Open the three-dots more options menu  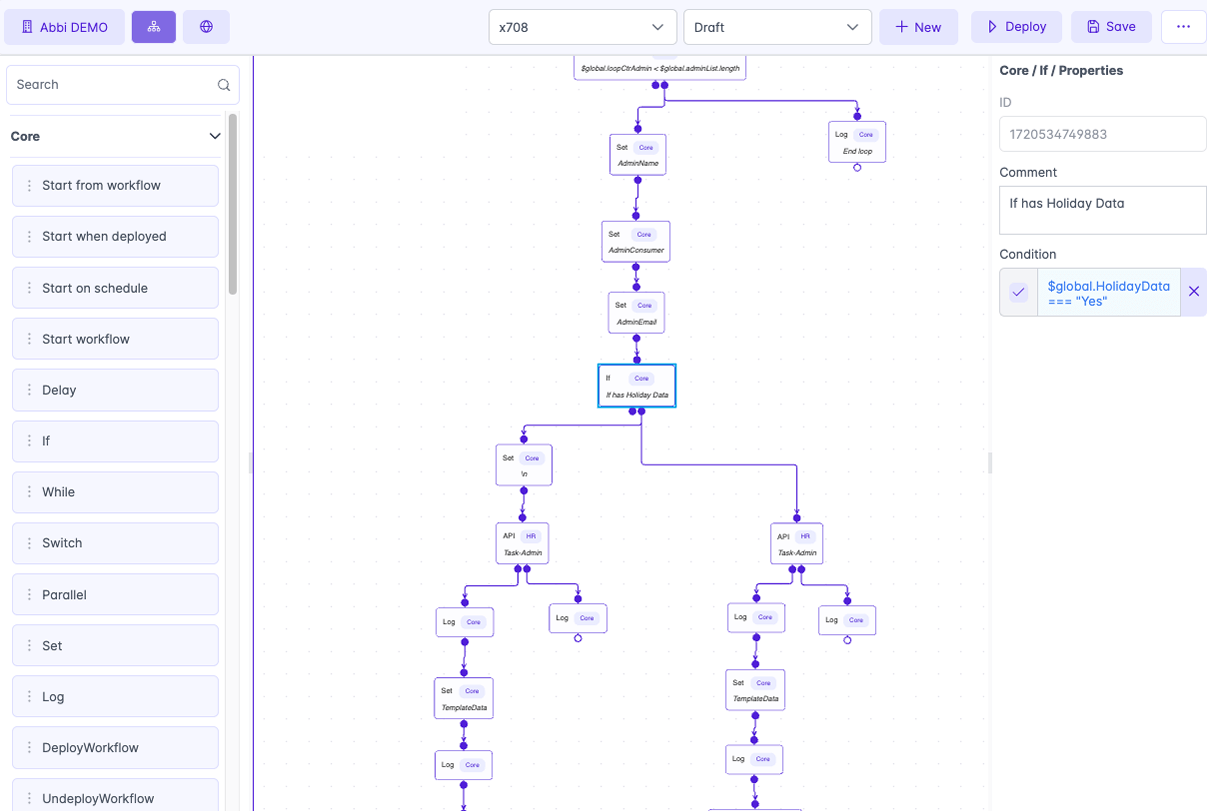[x=1183, y=27]
